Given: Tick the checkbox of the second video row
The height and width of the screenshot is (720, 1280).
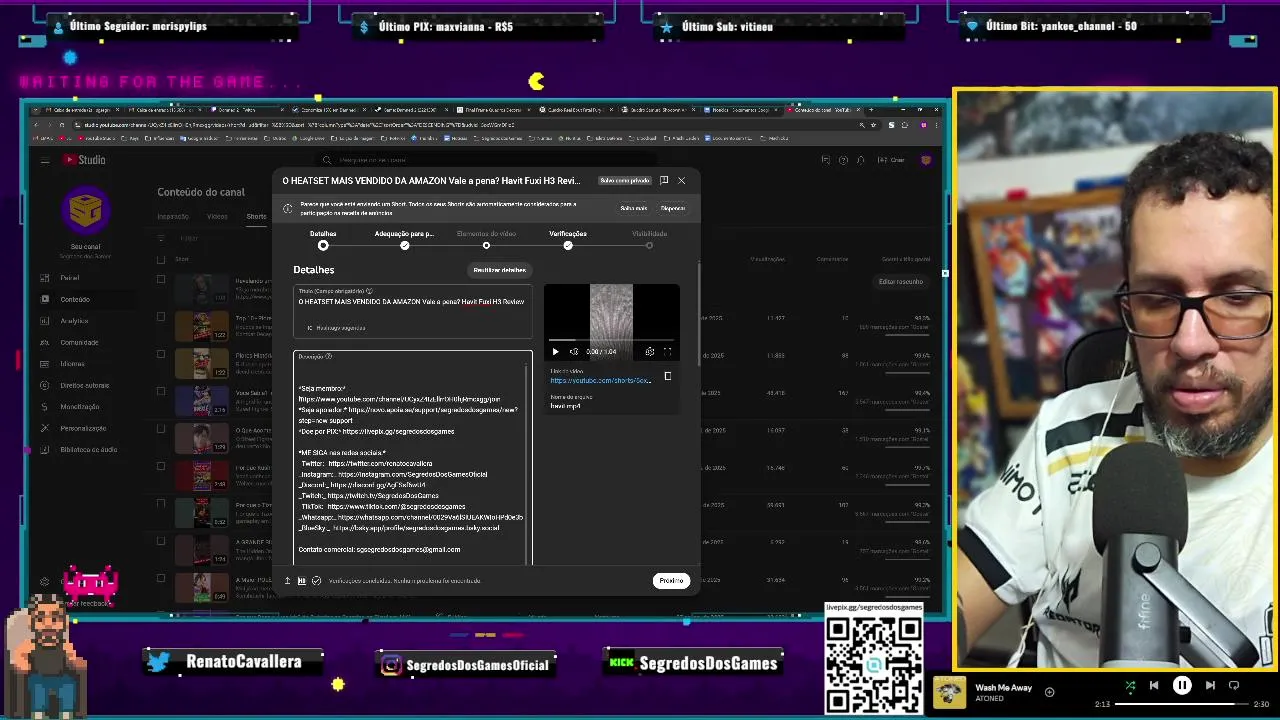Looking at the screenshot, I should click(x=161, y=317).
